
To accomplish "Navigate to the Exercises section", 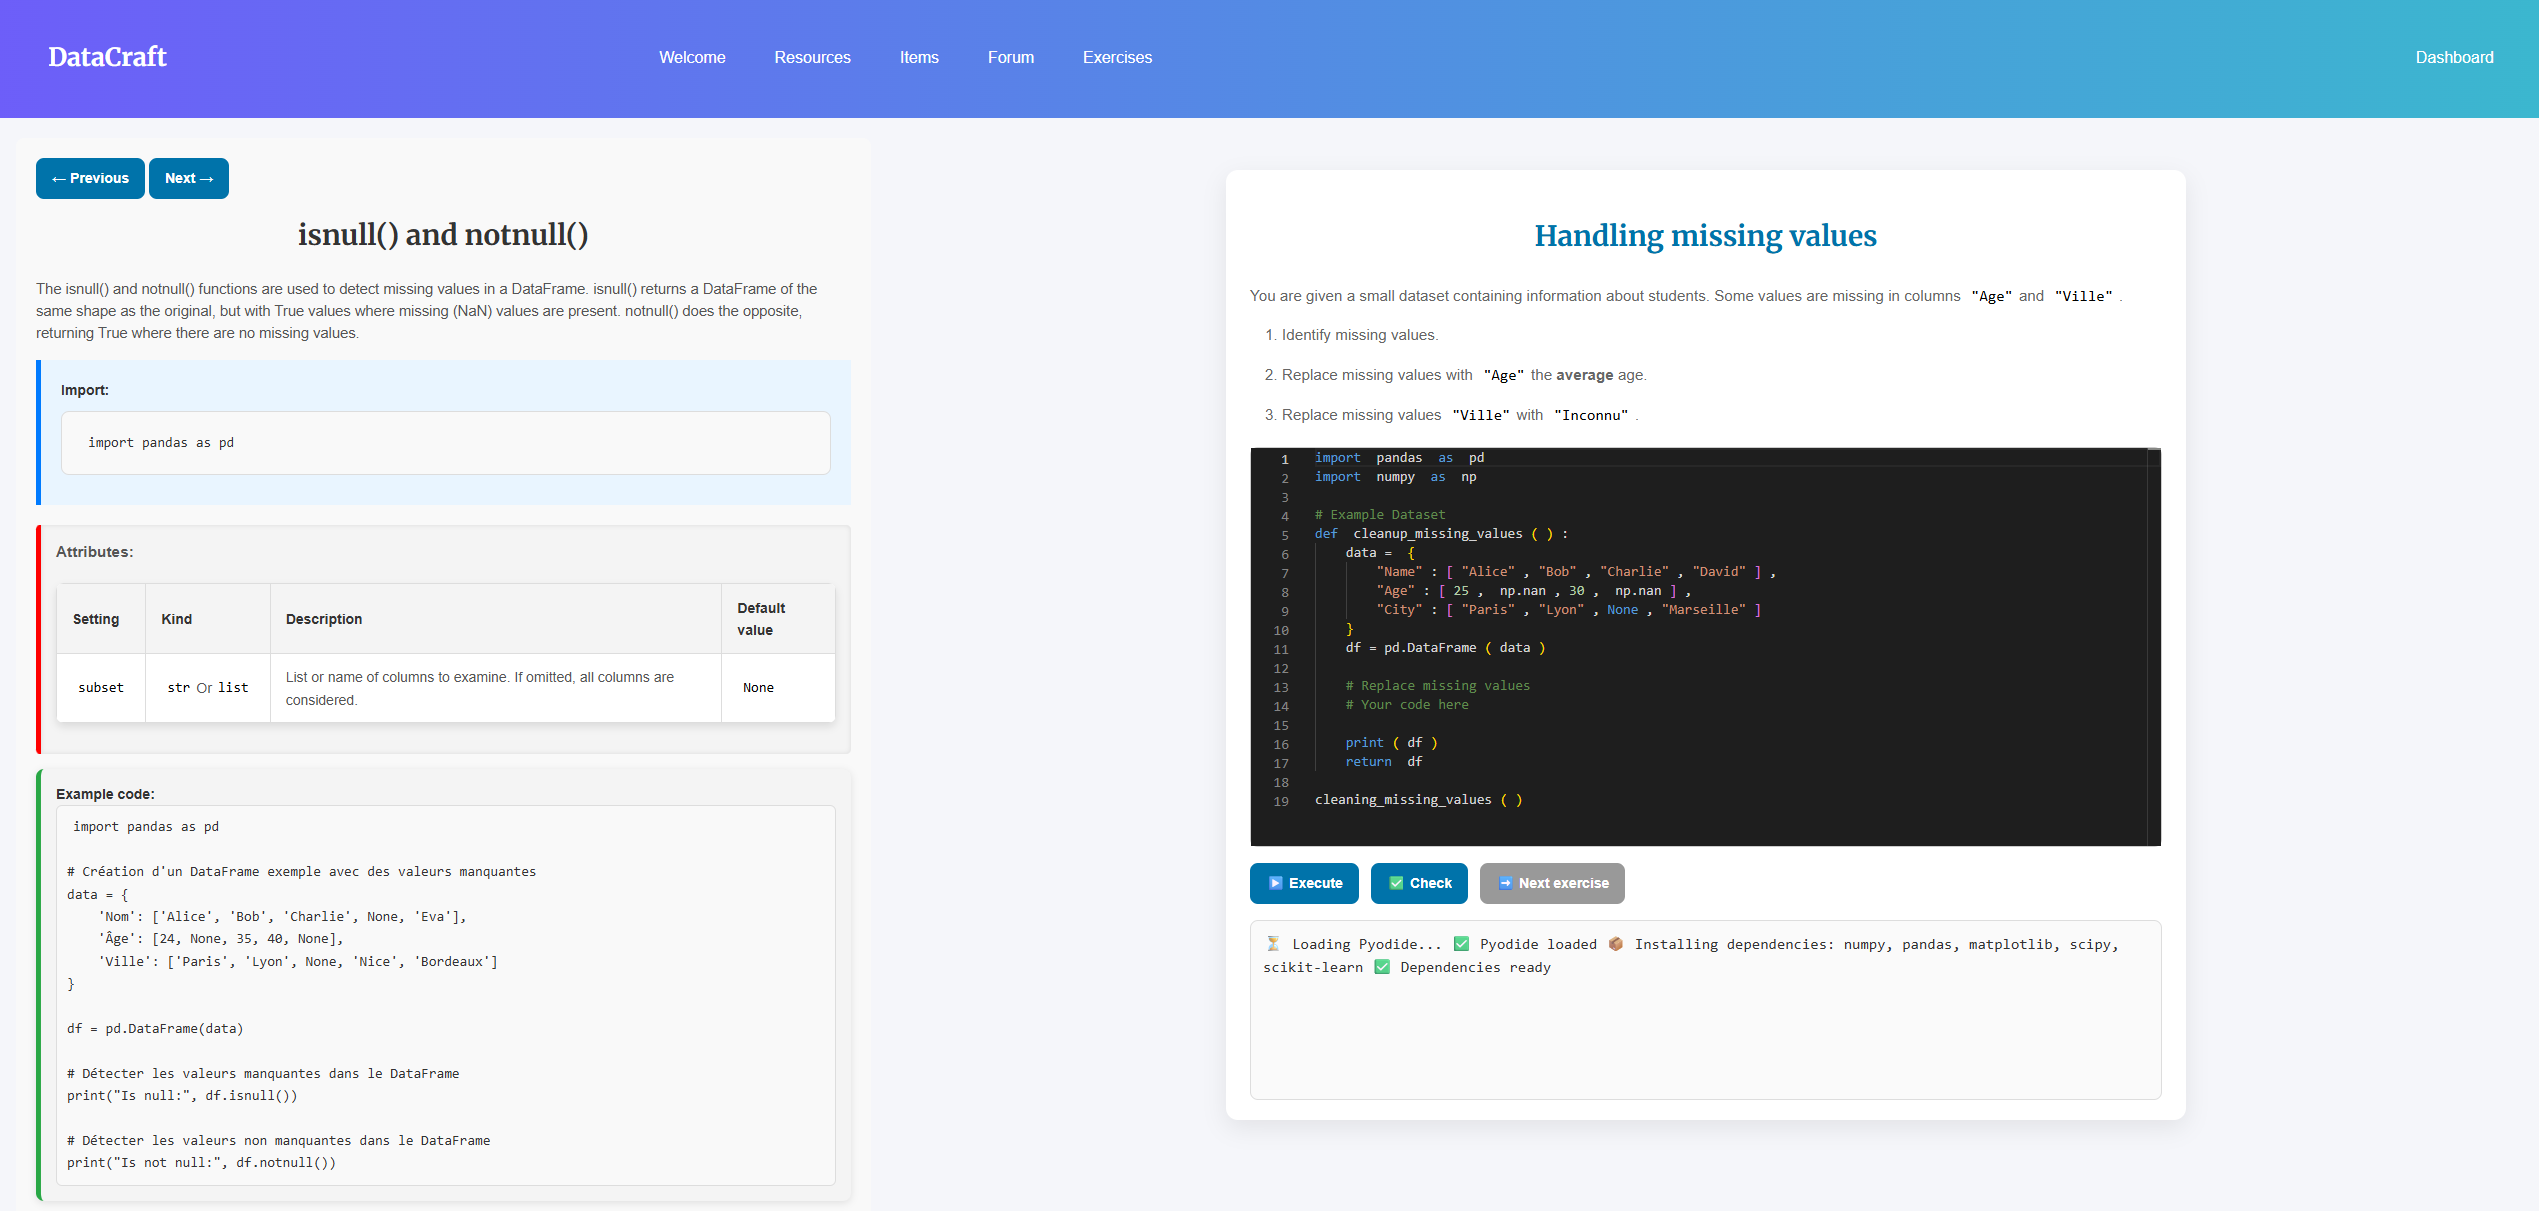I will click(1117, 57).
